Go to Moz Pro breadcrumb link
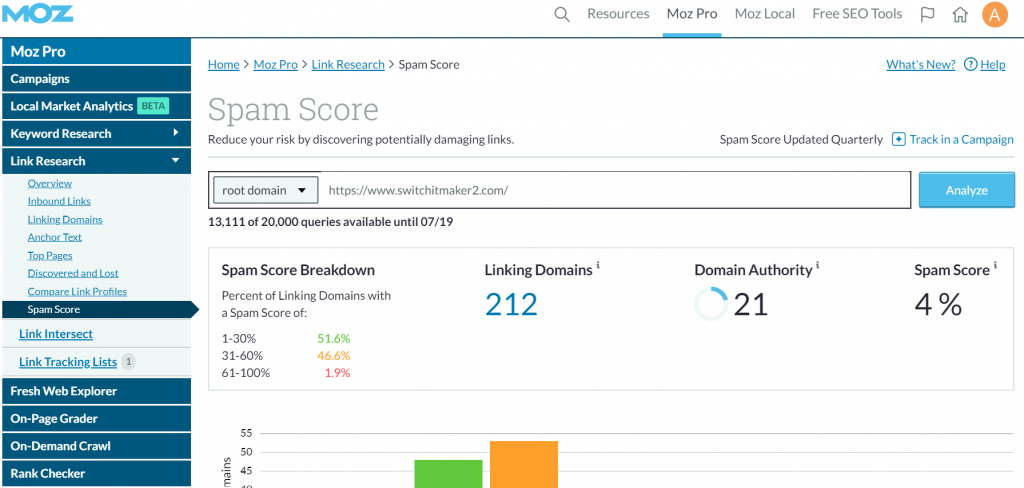 pos(276,64)
